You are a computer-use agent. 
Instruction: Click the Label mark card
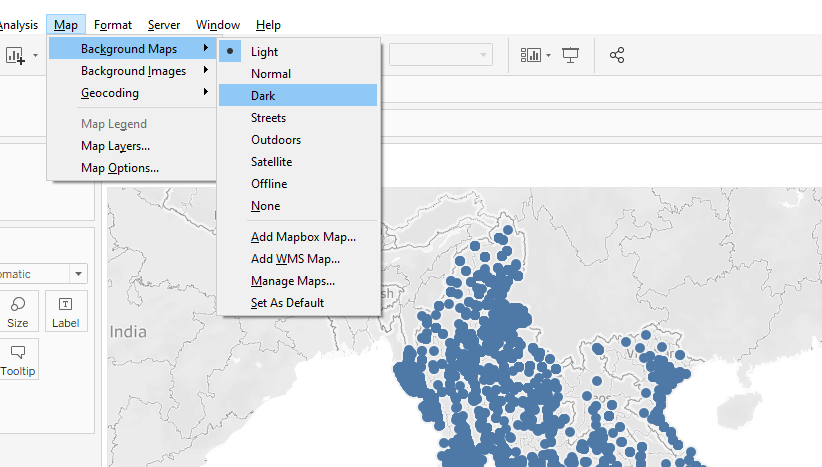[x=66, y=311]
